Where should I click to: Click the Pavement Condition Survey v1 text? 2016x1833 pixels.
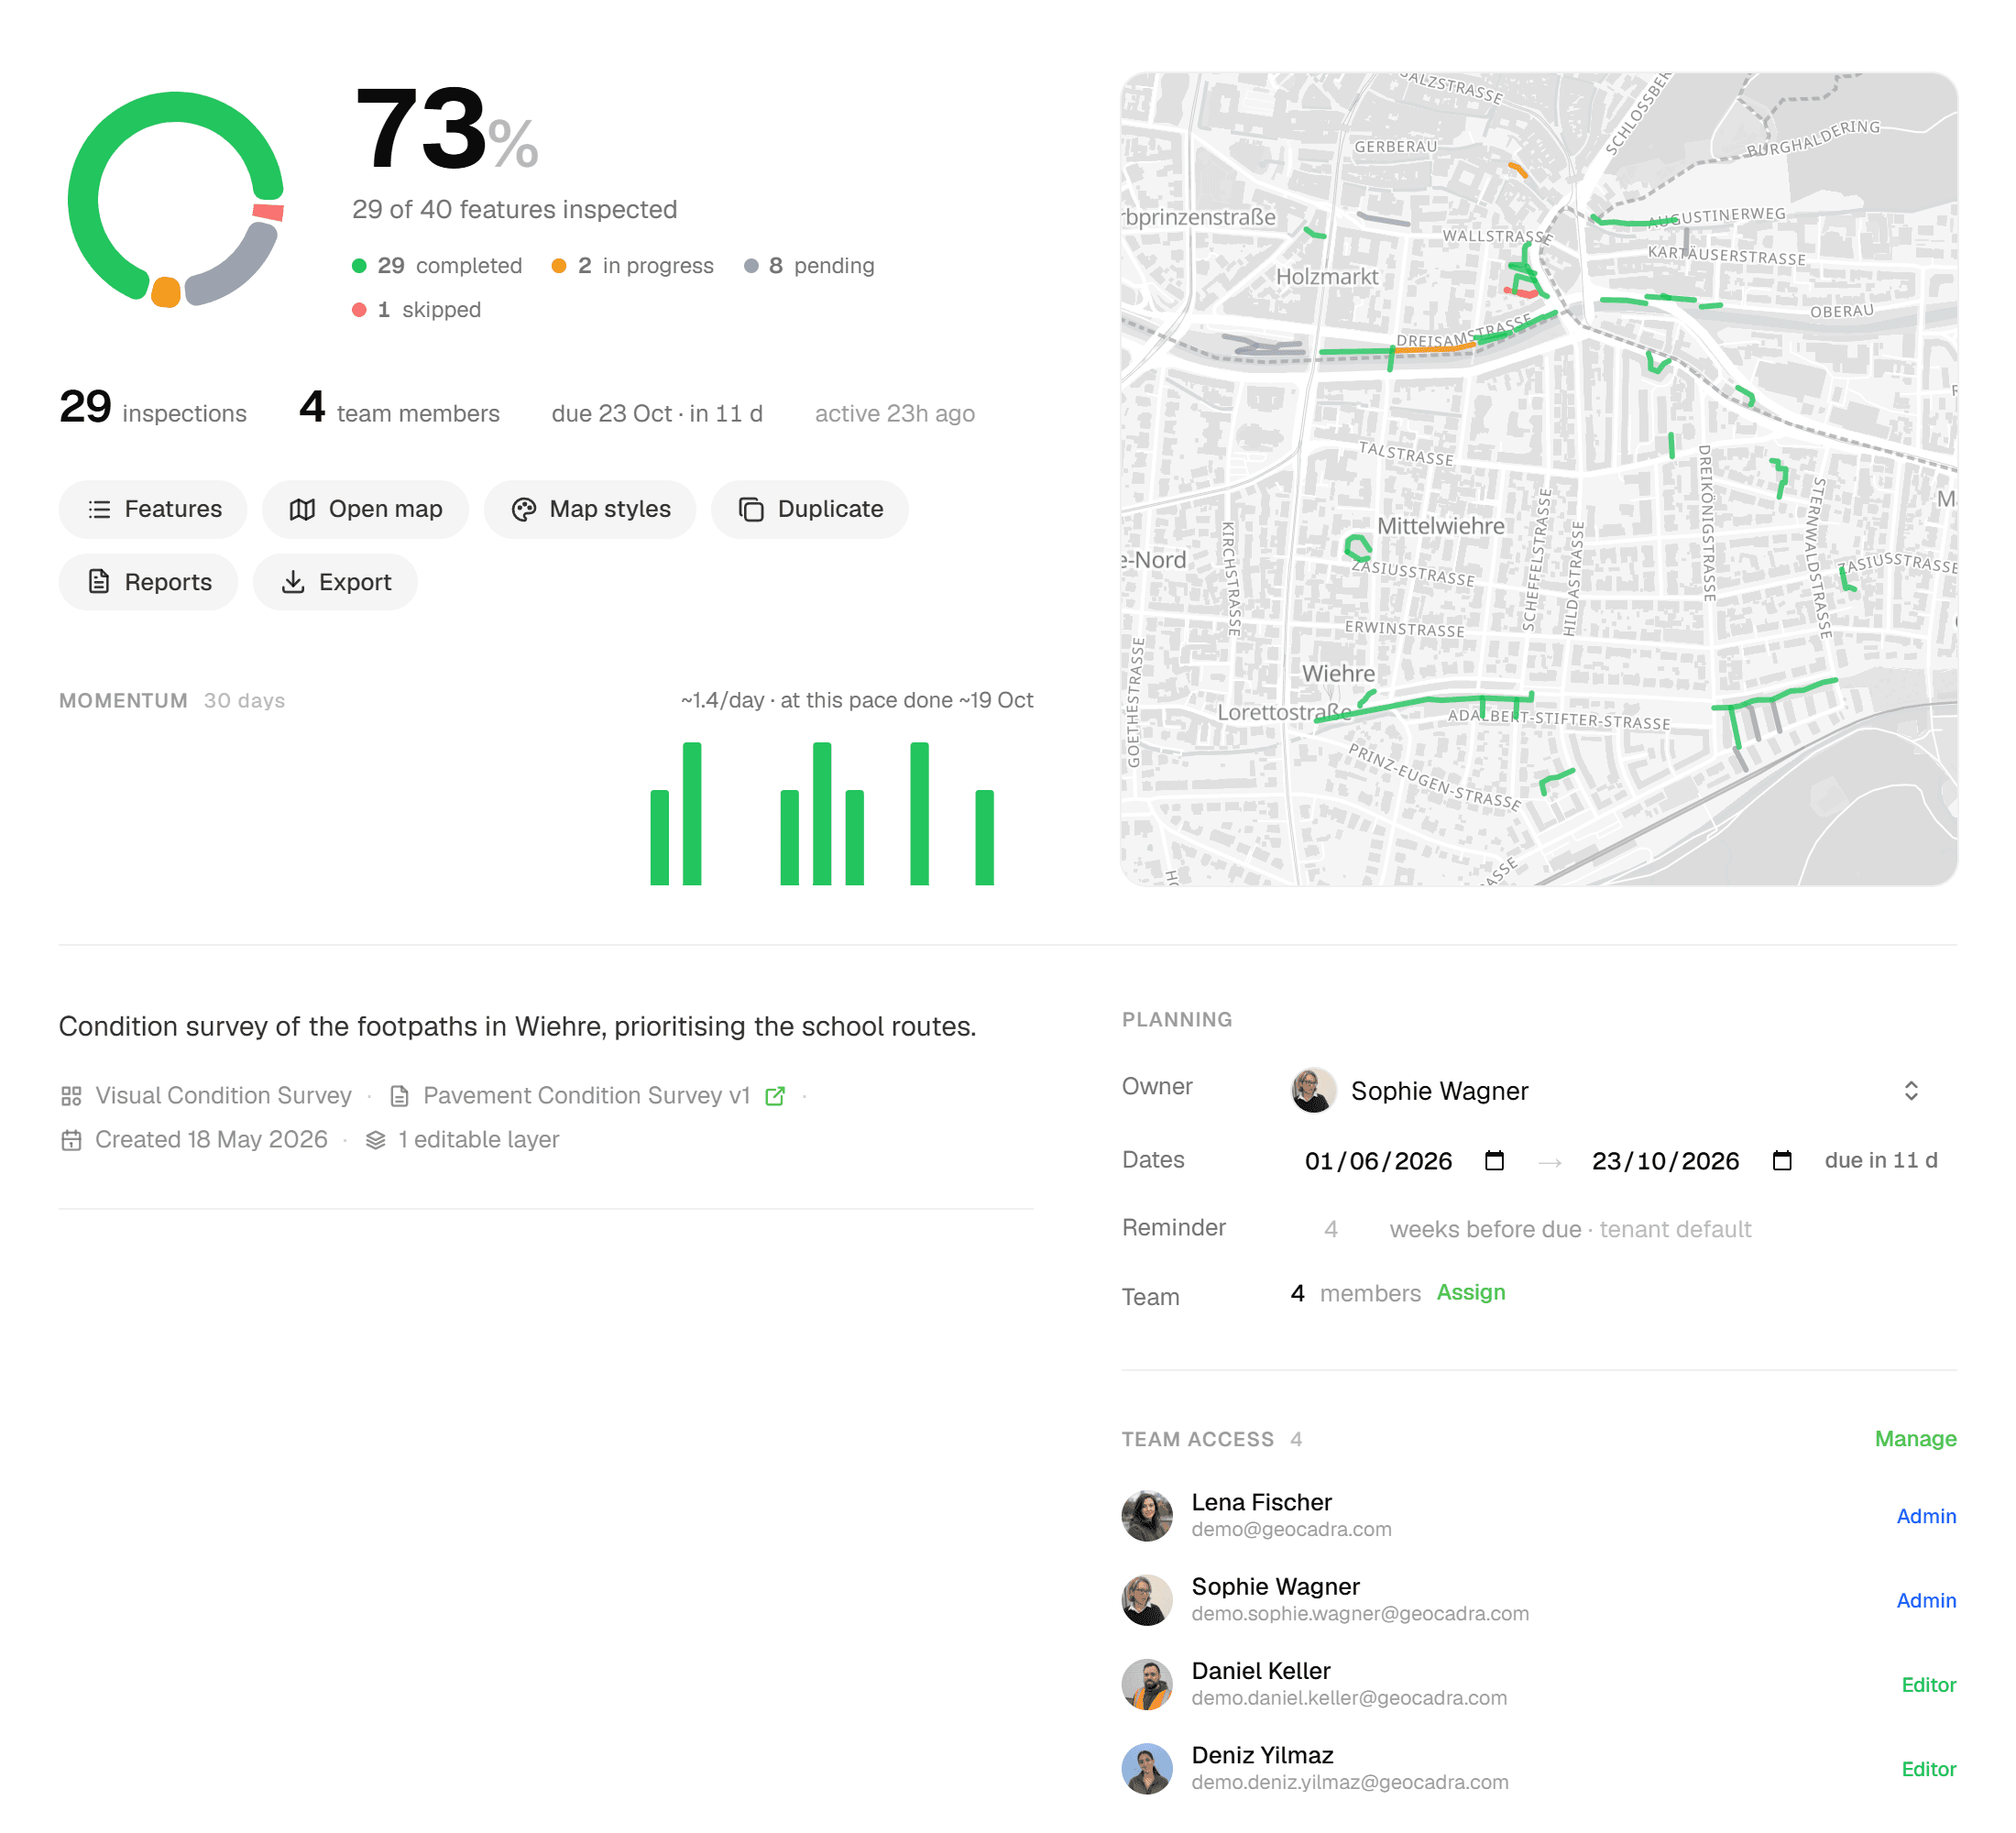point(586,1096)
